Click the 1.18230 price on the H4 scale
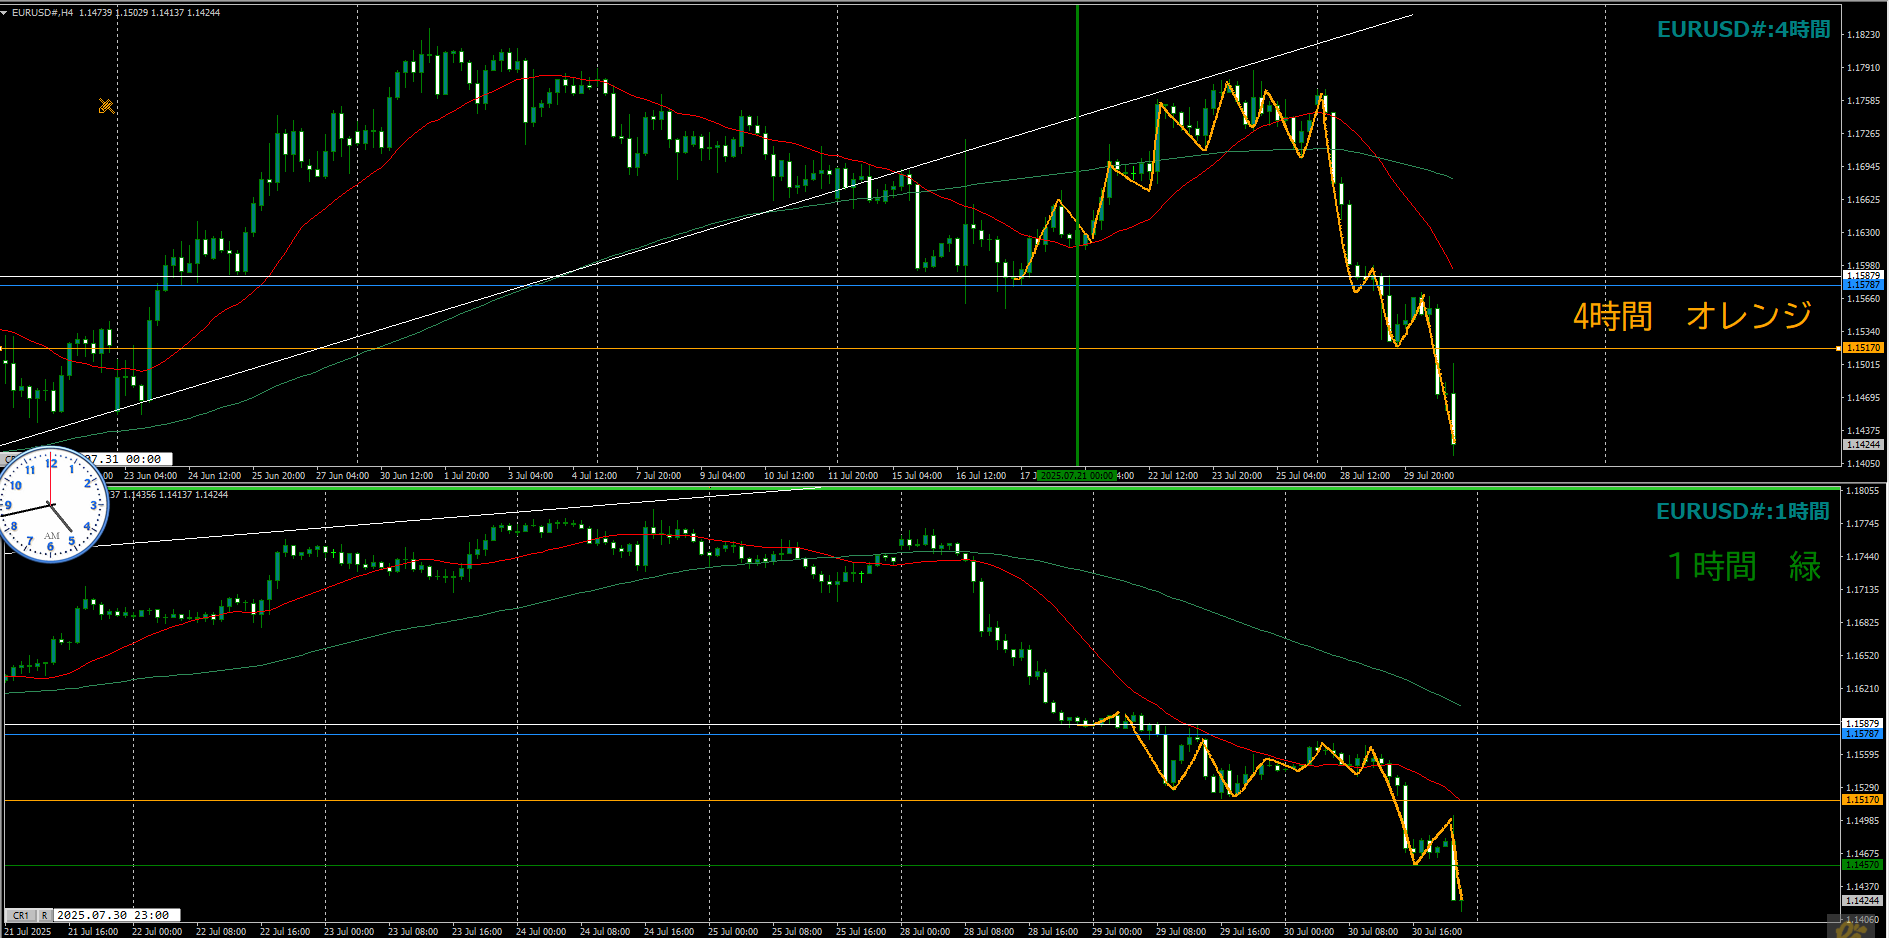1889x938 pixels. [x=1862, y=35]
